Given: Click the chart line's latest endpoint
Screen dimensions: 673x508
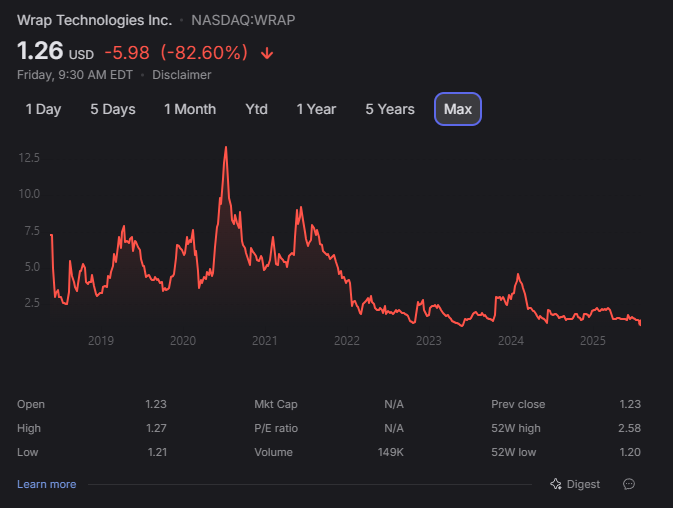Looking at the screenshot, I should point(640,323).
